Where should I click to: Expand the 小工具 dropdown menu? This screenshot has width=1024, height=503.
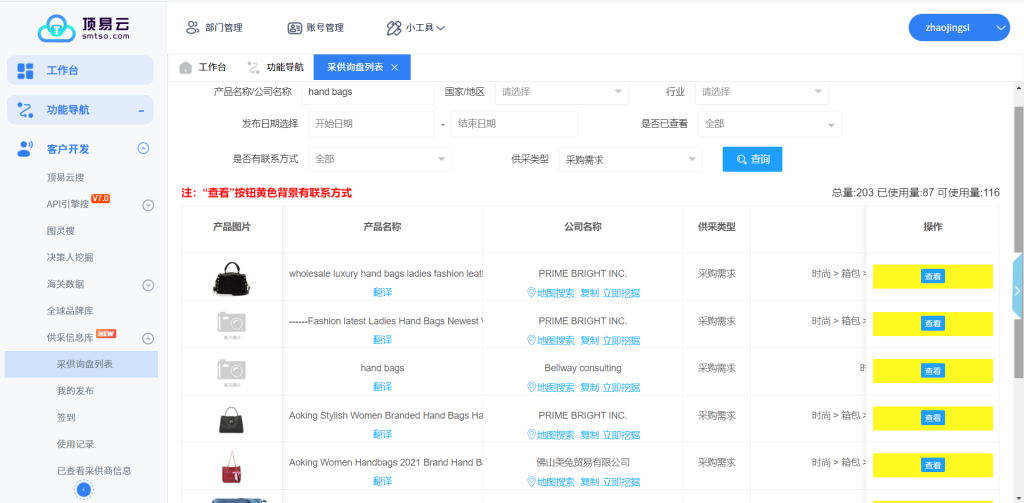[x=416, y=28]
